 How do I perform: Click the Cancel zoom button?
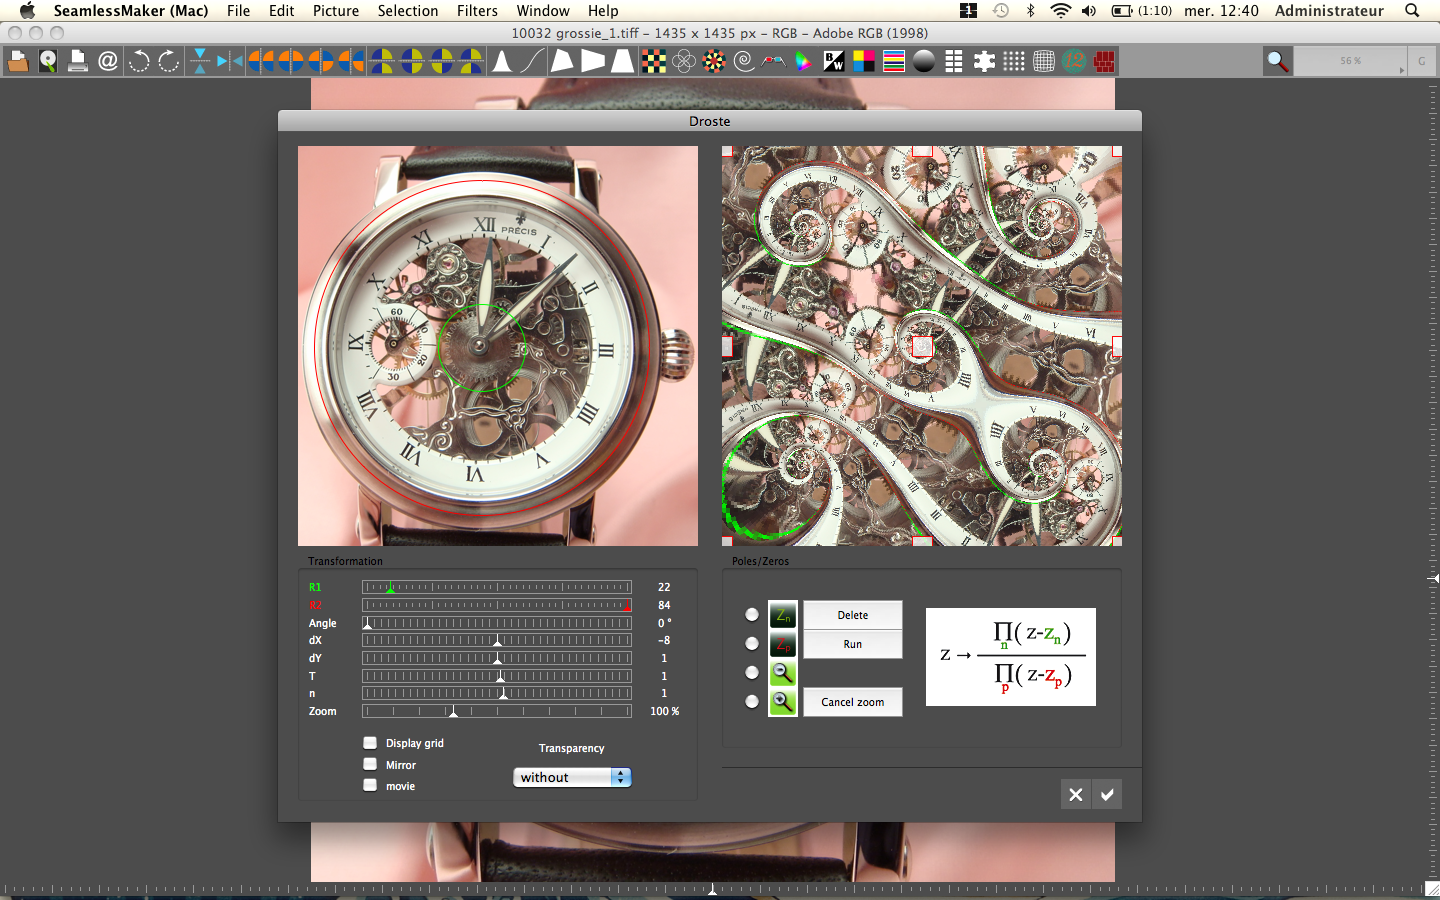pyautogui.click(x=852, y=702)
